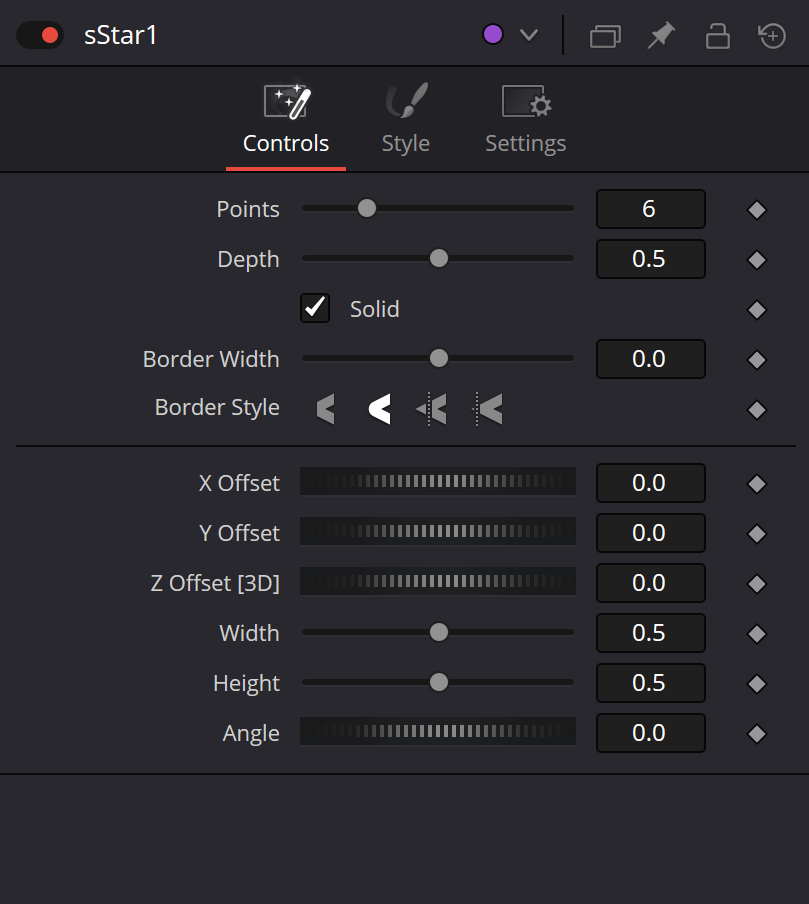Click the reset settings clock icon
The image size is (809, 904).
click(772, 36)
